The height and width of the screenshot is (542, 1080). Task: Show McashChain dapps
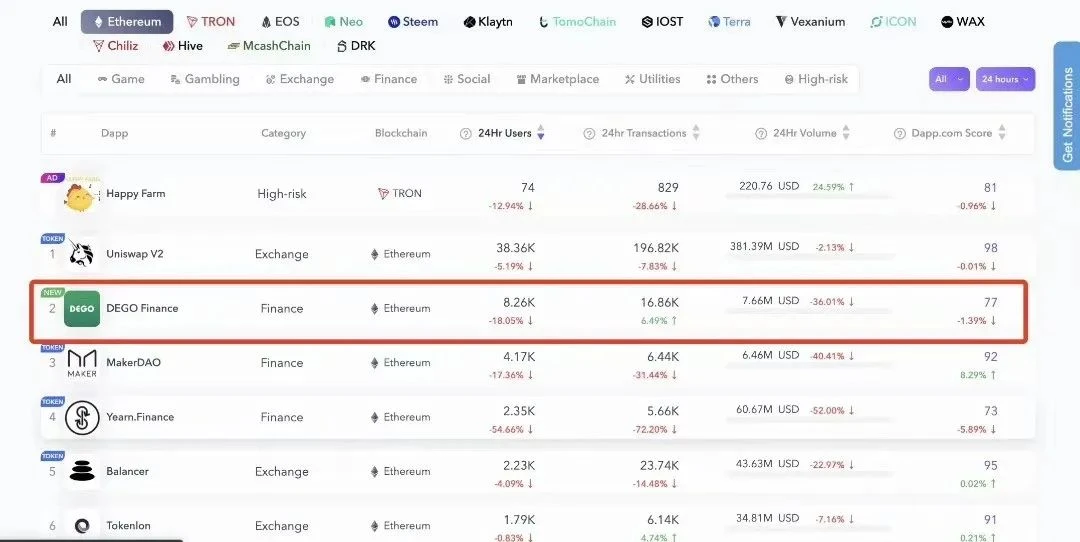269,46
